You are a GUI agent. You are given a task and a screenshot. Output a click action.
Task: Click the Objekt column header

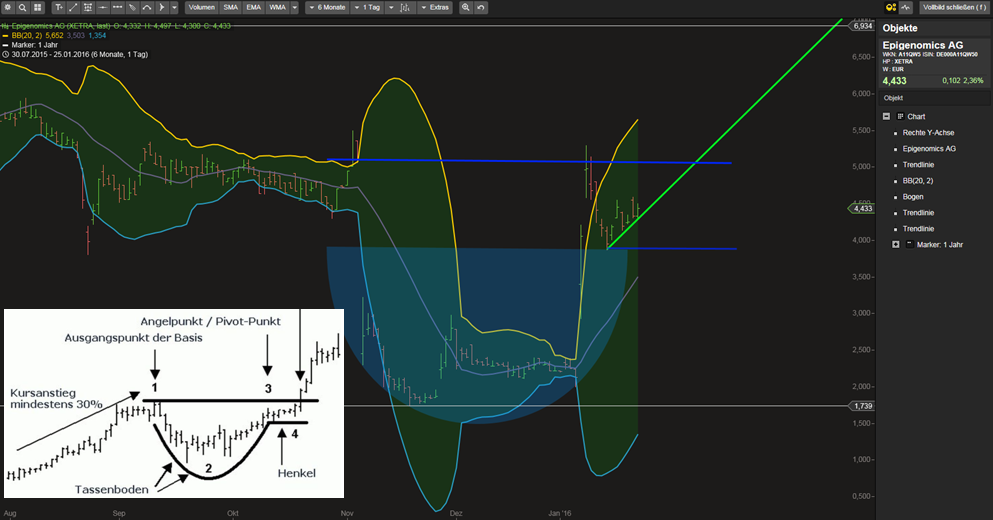pyautogui.click(x=935, y=98)
